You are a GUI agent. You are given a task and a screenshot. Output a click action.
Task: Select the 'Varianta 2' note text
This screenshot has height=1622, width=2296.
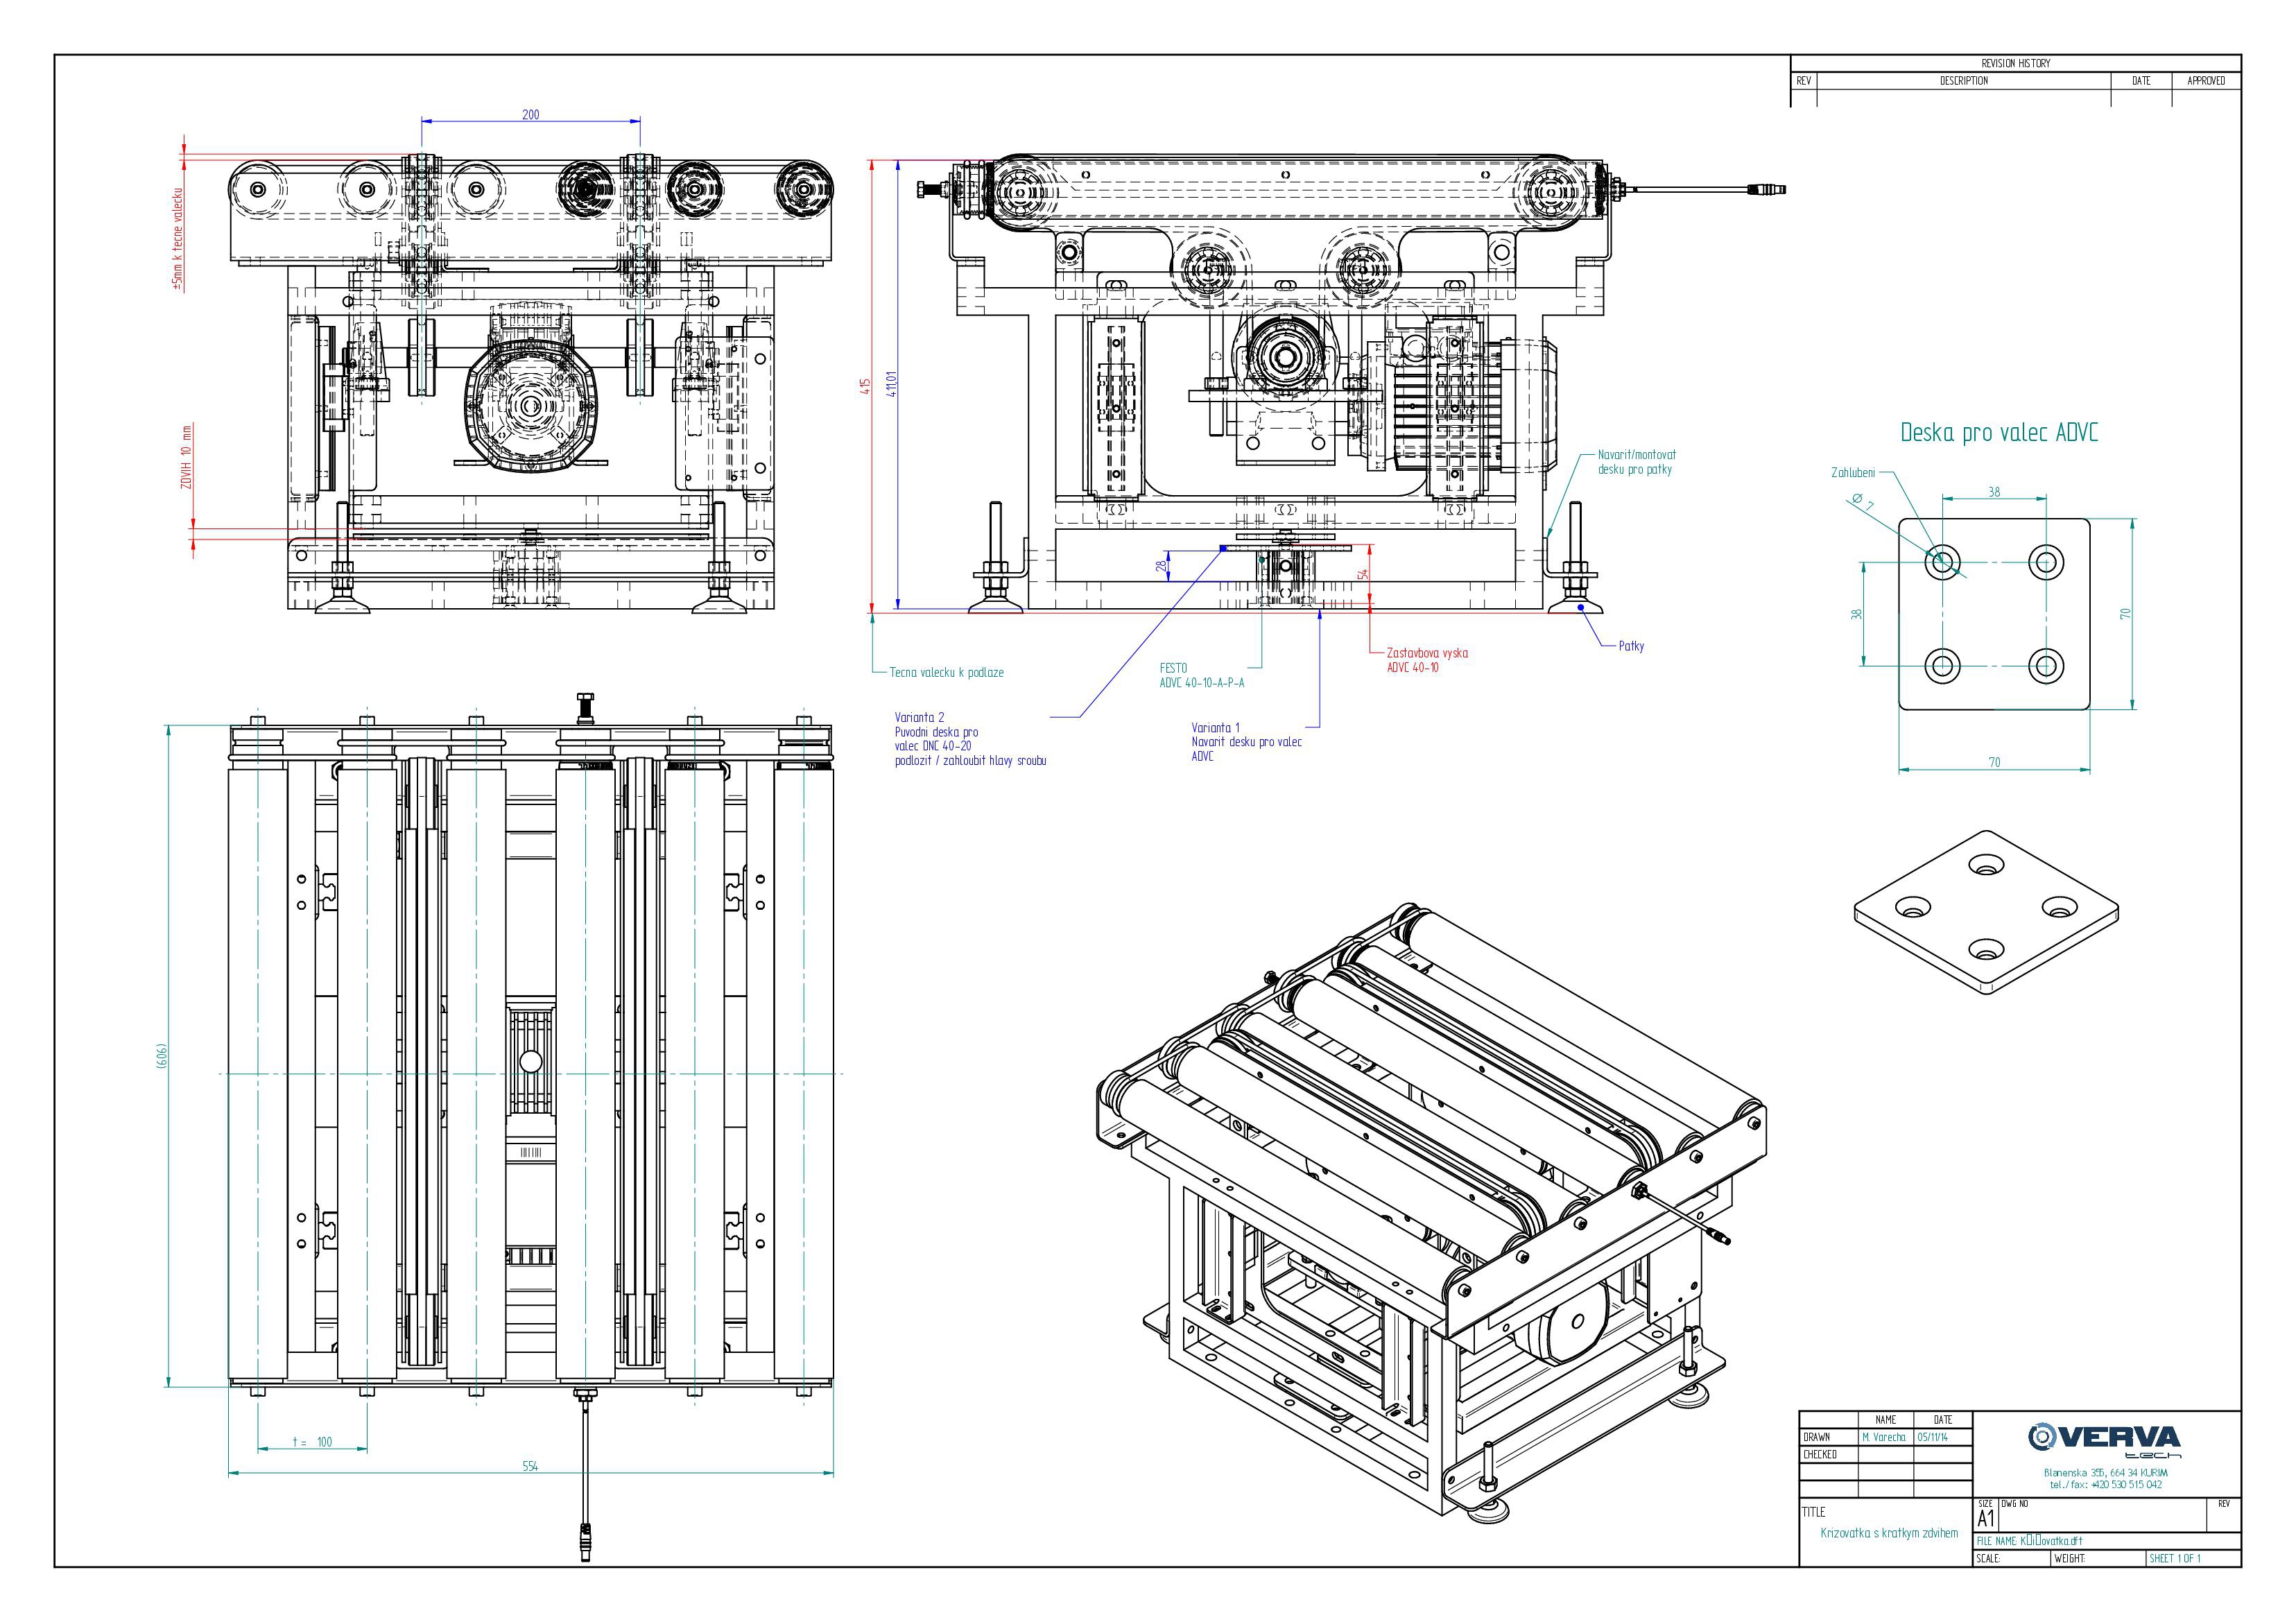pos(970,739)
